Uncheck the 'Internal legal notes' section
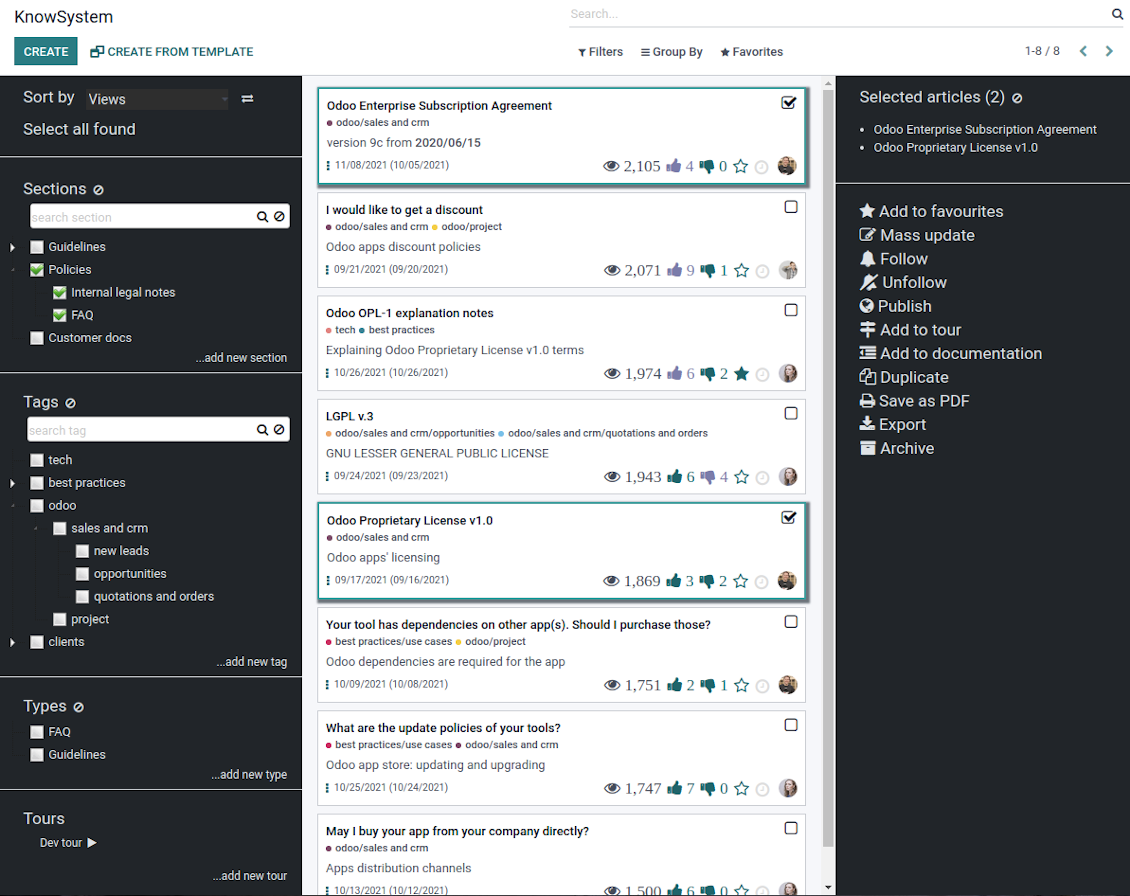 [60, 293]
